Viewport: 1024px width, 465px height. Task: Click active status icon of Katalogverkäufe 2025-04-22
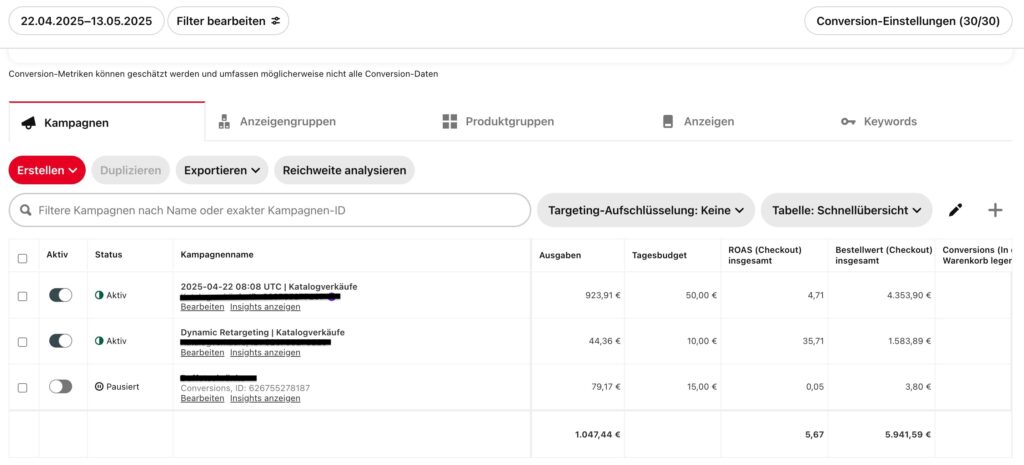click(x=99, y=295)
